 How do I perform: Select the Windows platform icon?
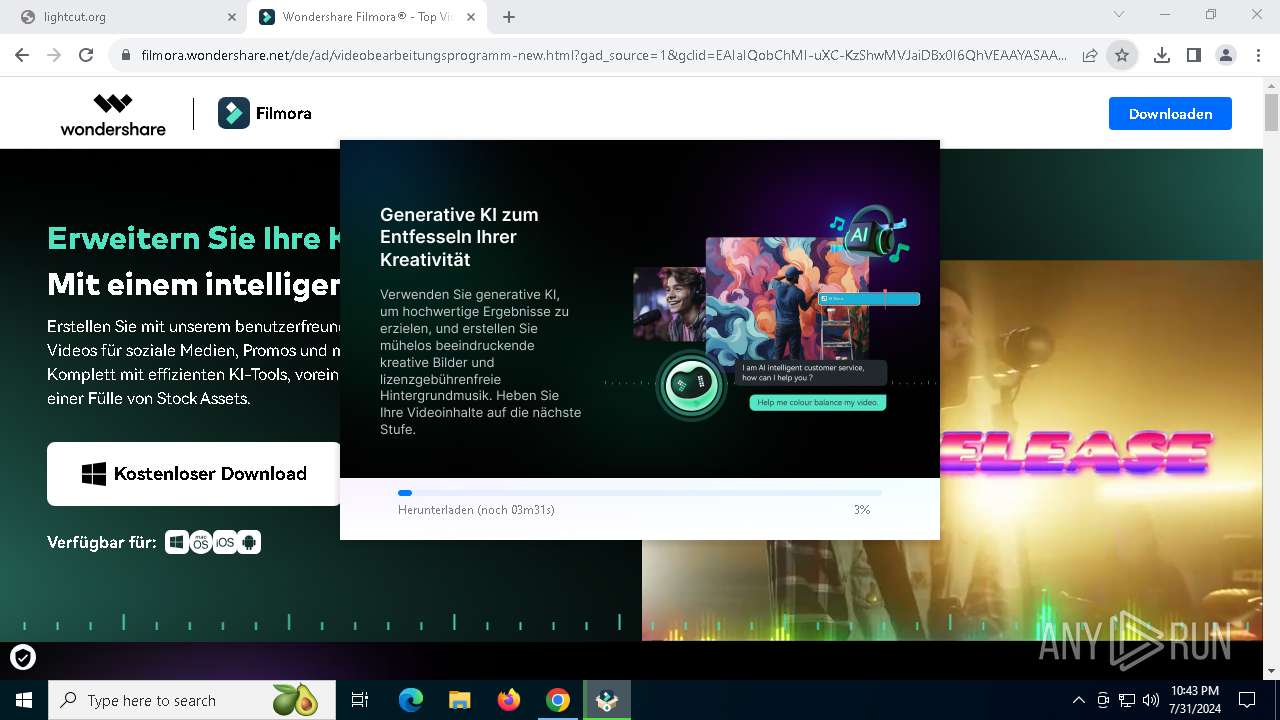[177, 542]
